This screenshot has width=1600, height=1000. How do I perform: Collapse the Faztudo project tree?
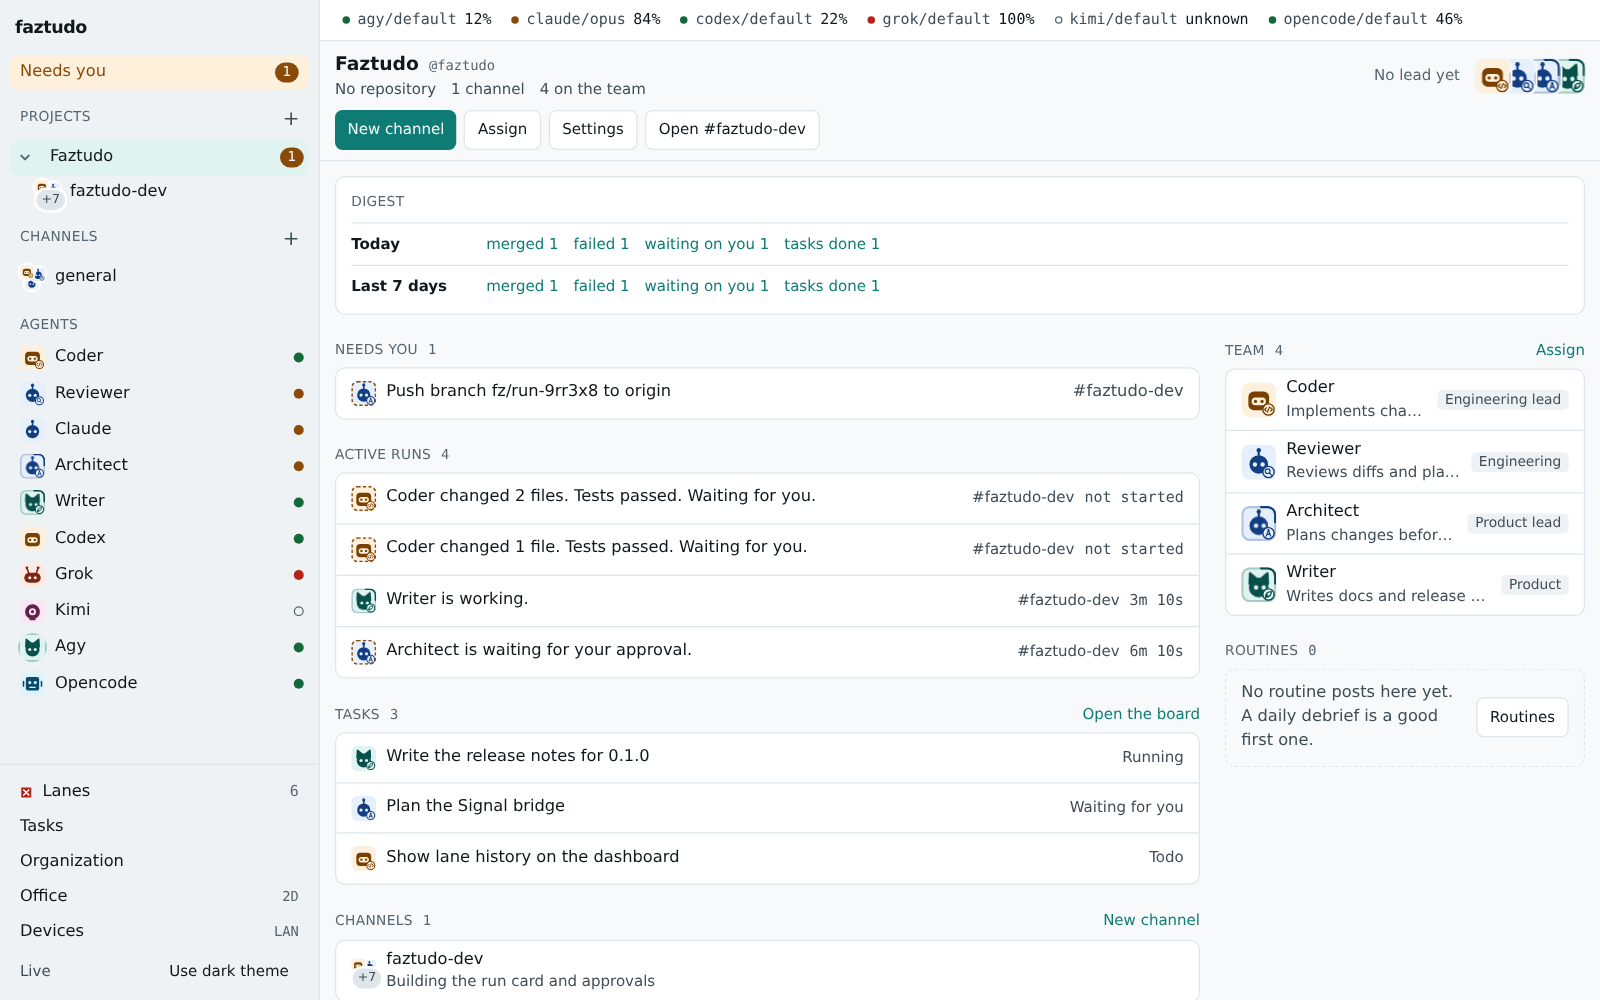pyautogui.click(x=25, y=157)
